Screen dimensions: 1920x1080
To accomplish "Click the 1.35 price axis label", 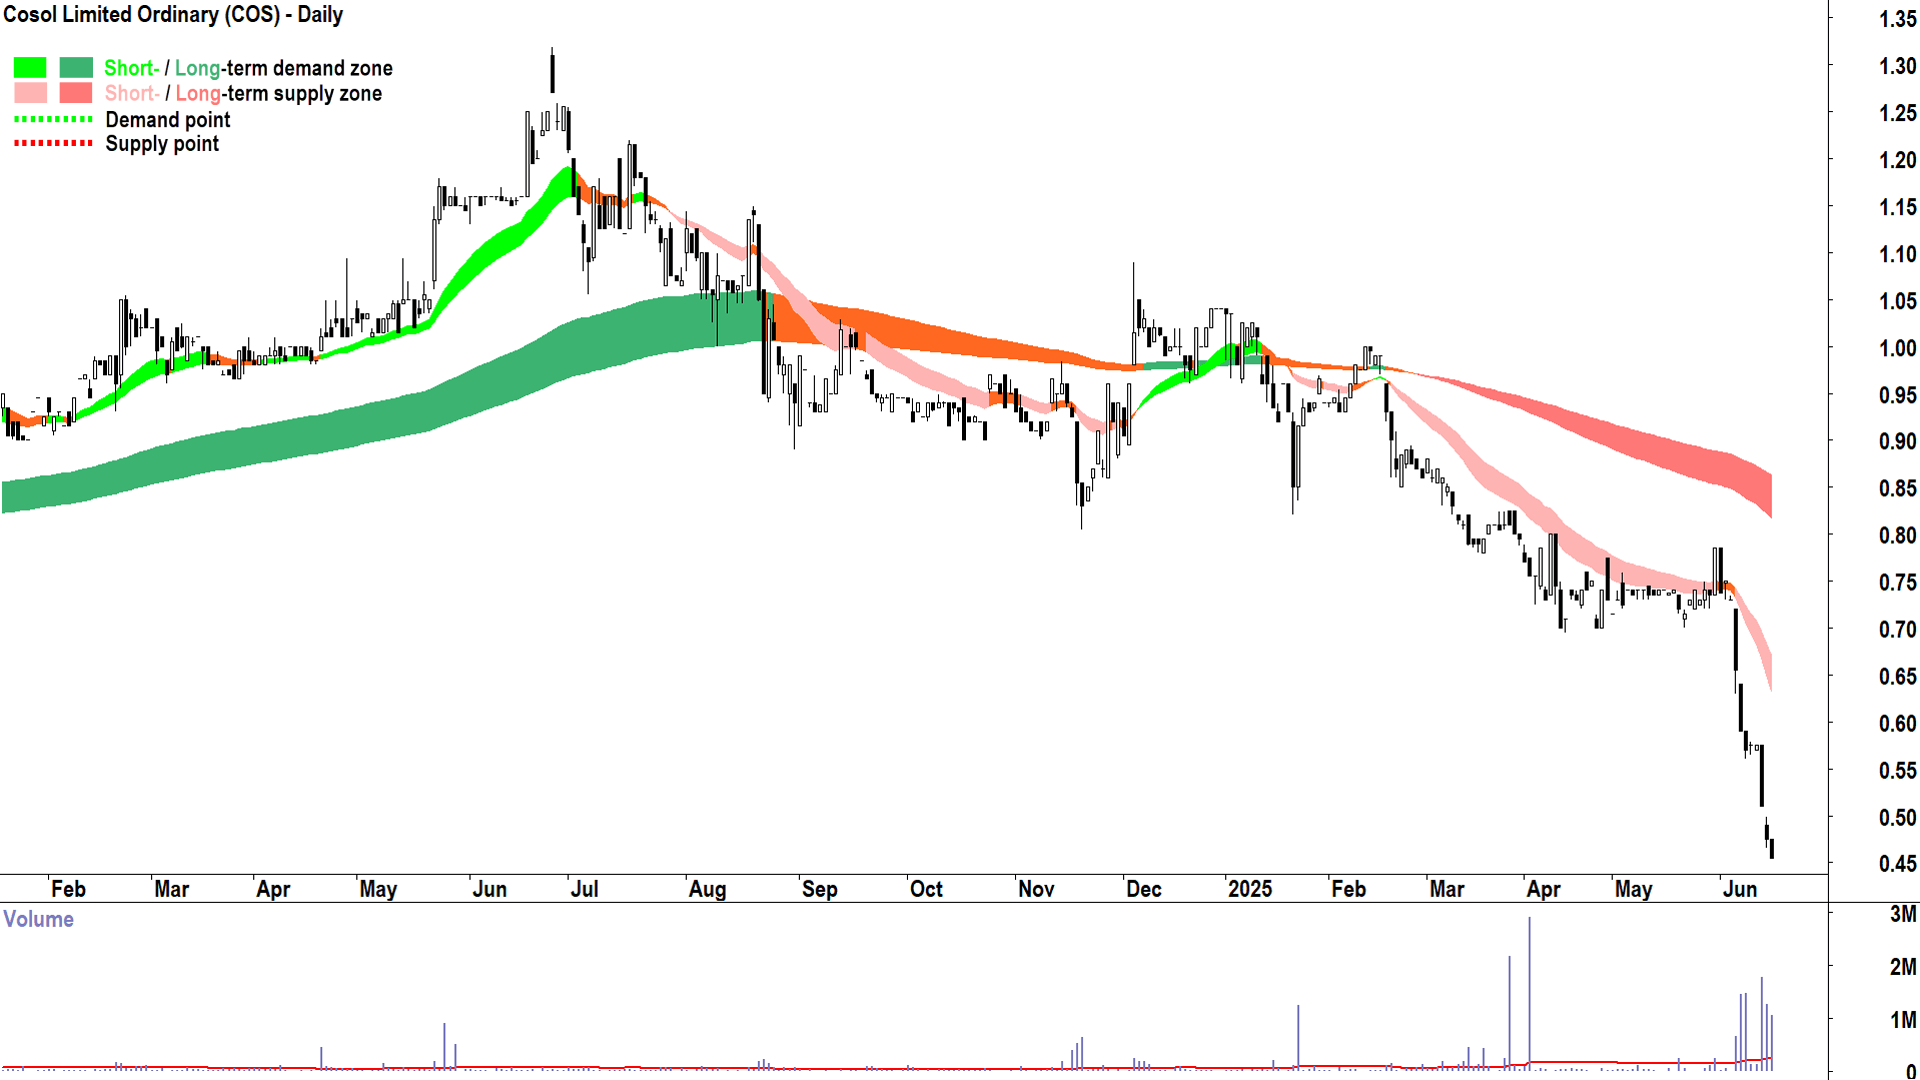I will [x=1897, y=19].
